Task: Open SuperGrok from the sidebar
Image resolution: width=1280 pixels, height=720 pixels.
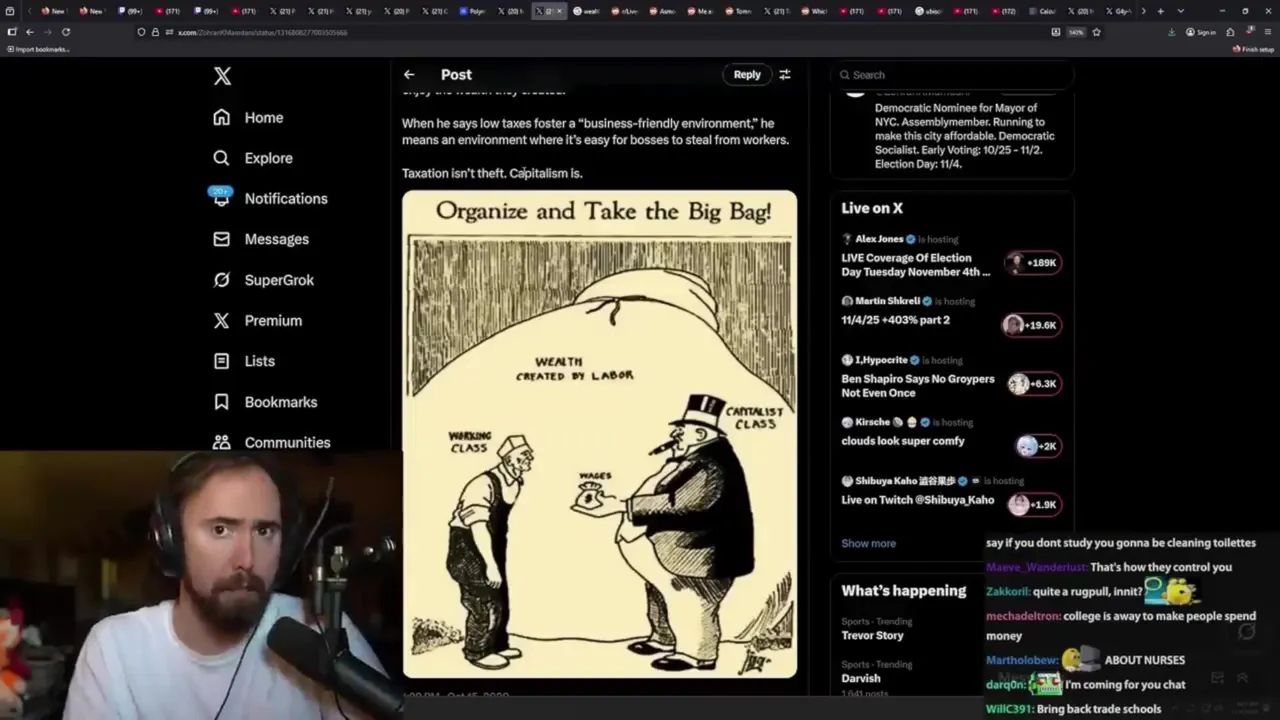Action: (x=263, y=280)
